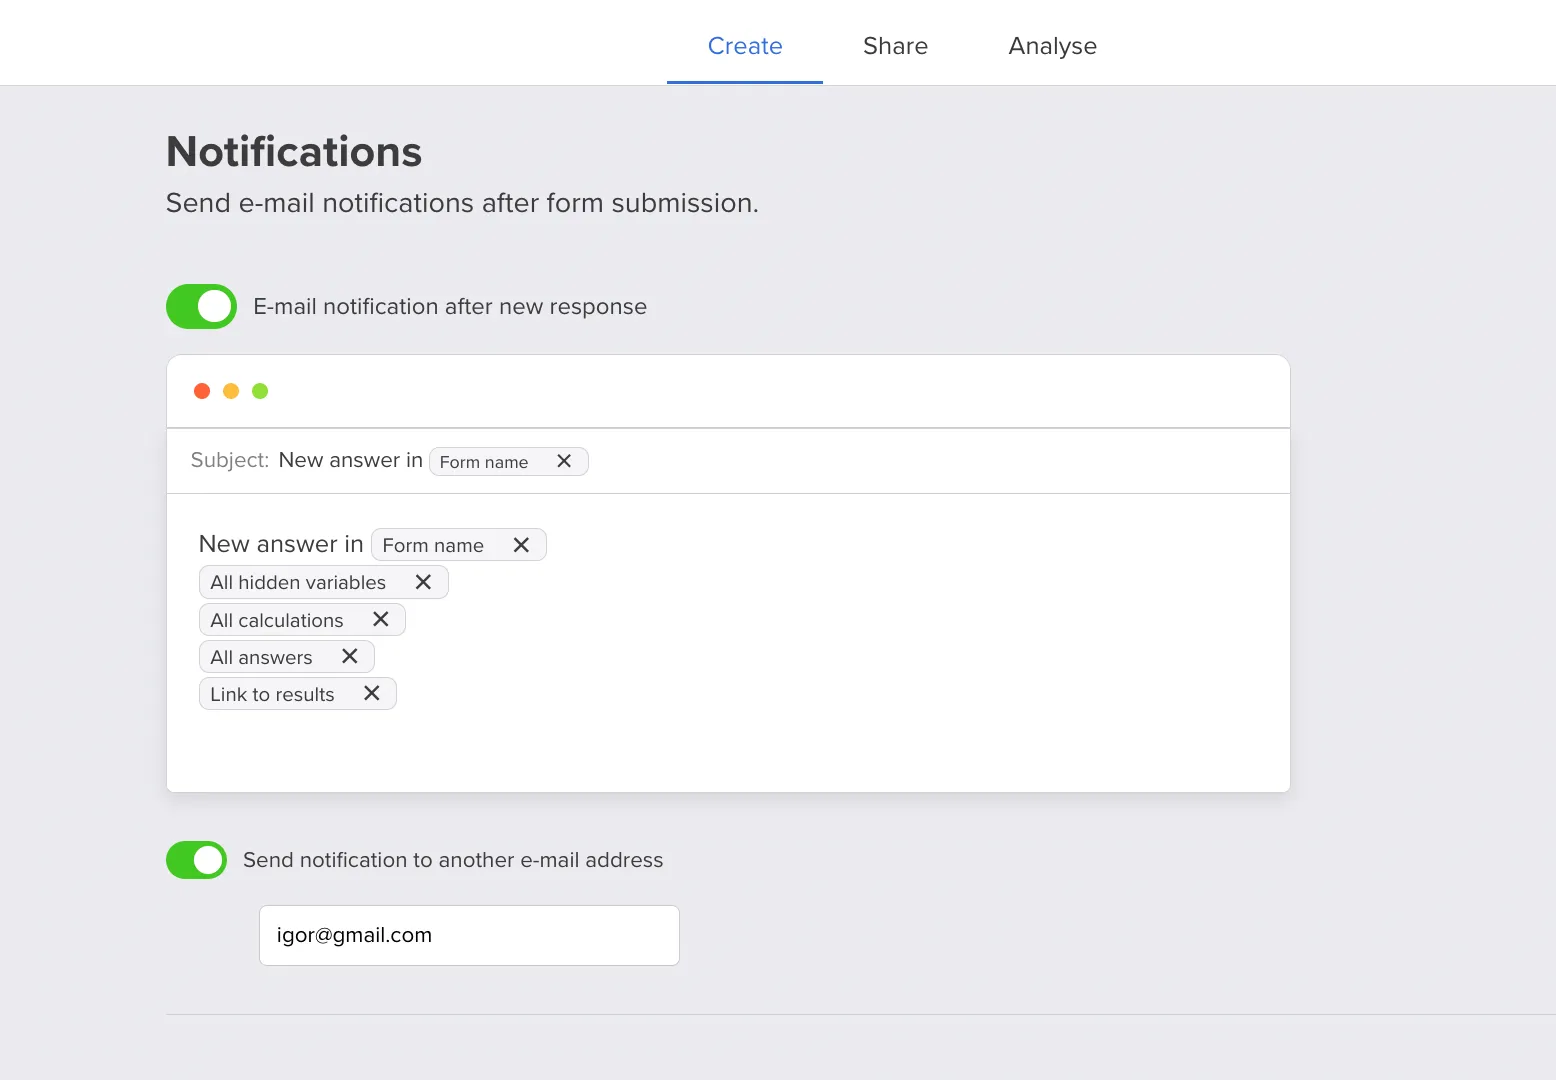Click the red dot in the email preview header

click(202, 390)
